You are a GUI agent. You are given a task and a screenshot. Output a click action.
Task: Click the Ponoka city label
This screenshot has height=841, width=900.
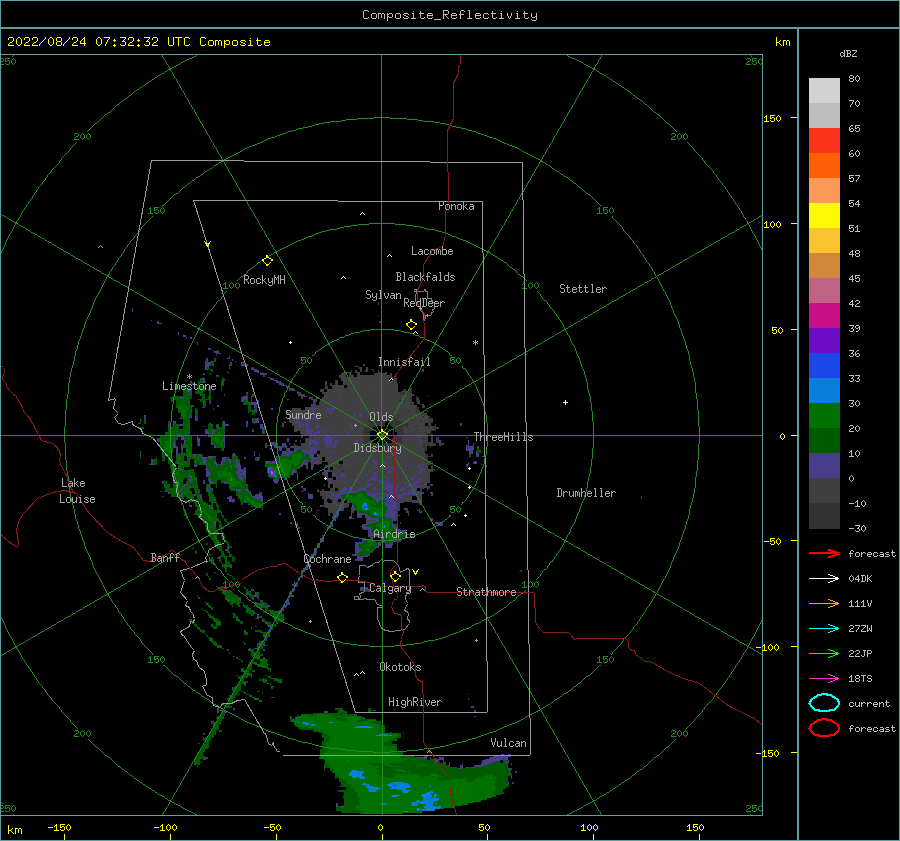point(456,206)
